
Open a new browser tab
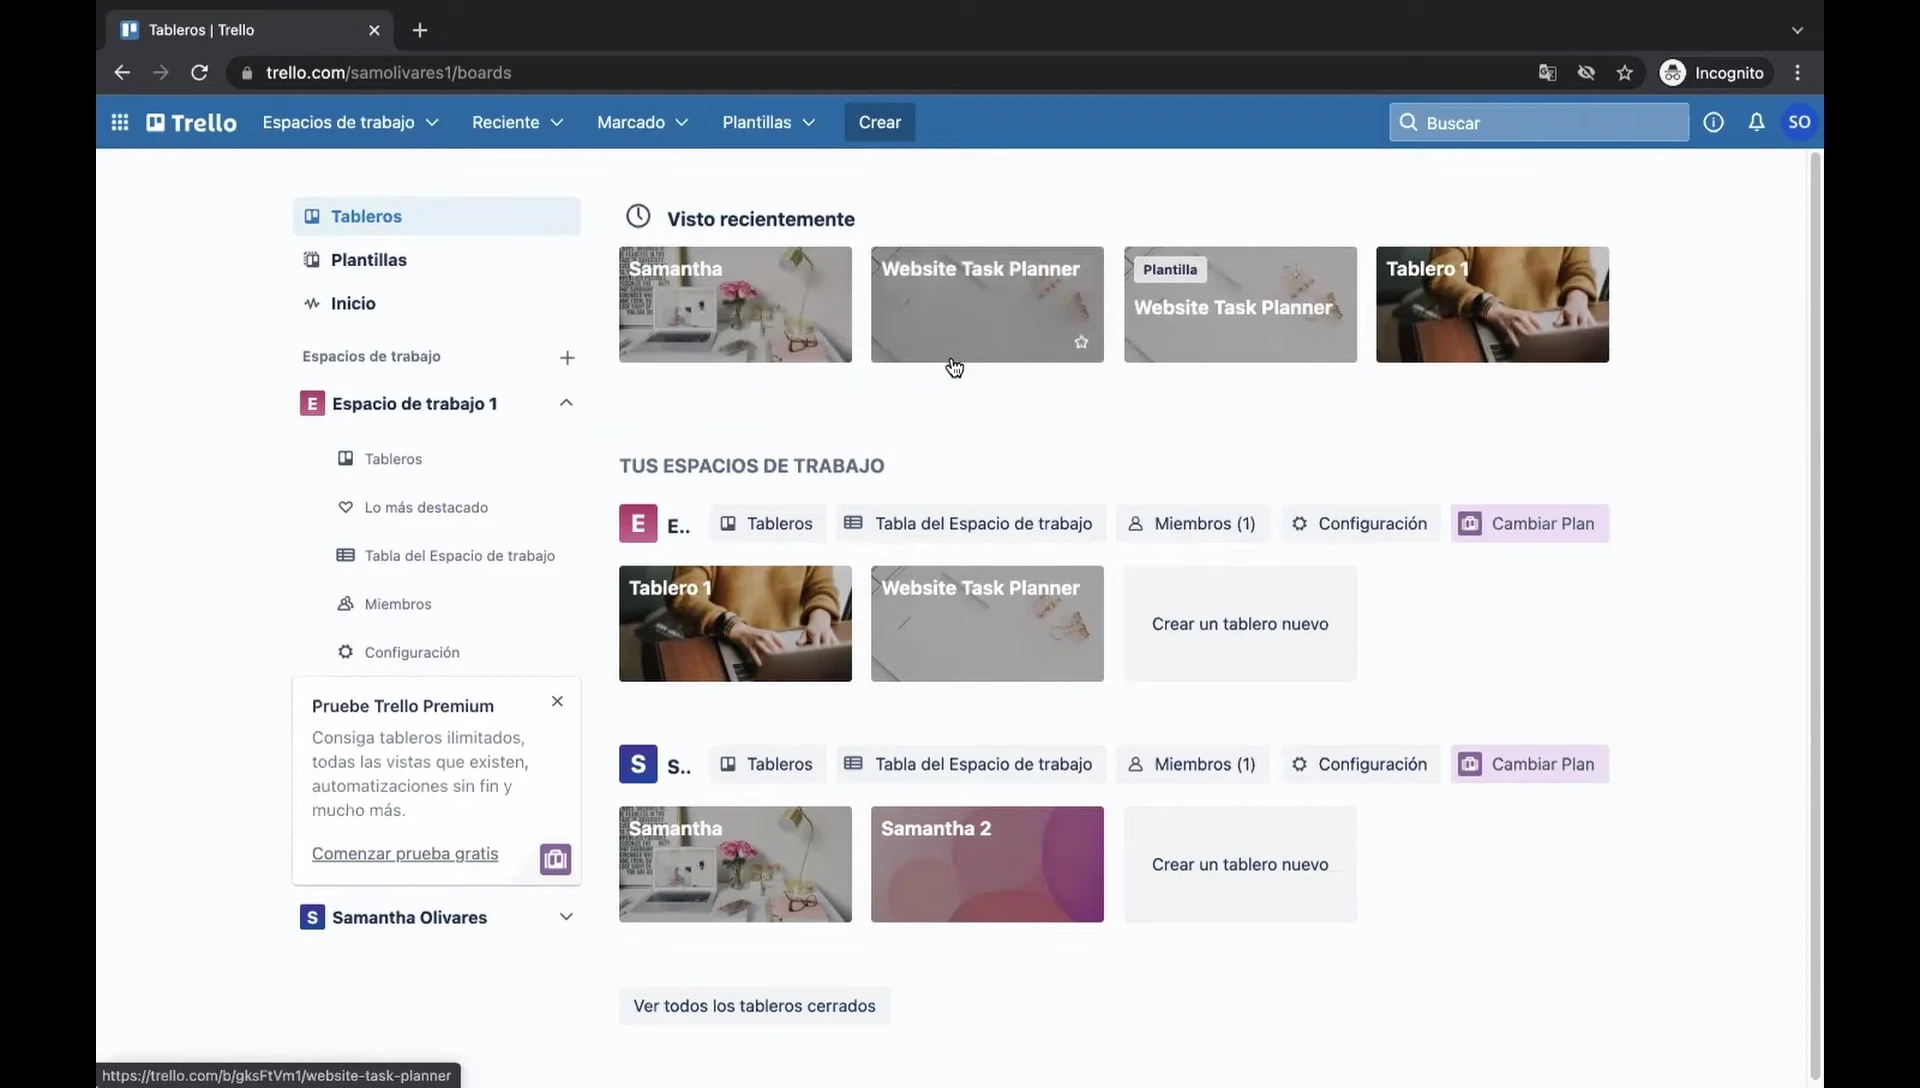(x=420, y=30)
